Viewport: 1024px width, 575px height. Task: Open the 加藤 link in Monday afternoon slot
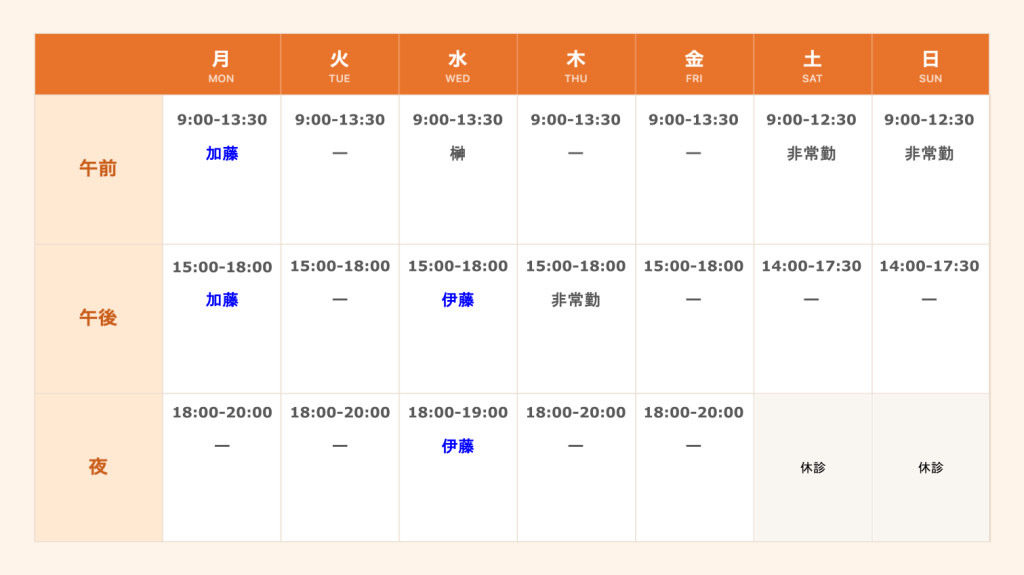click(222, 300)
